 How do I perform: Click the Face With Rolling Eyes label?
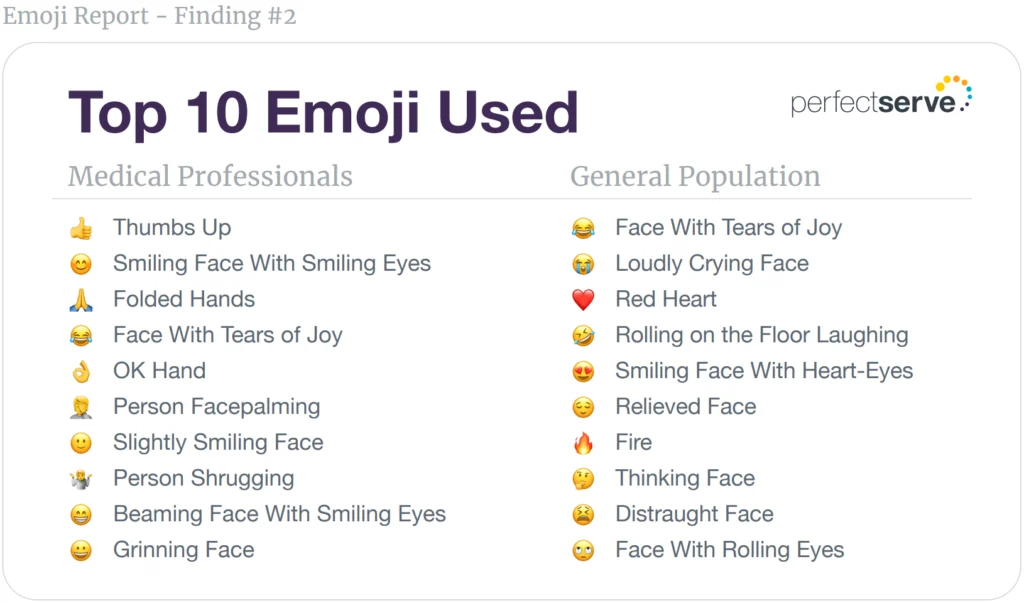729,550
